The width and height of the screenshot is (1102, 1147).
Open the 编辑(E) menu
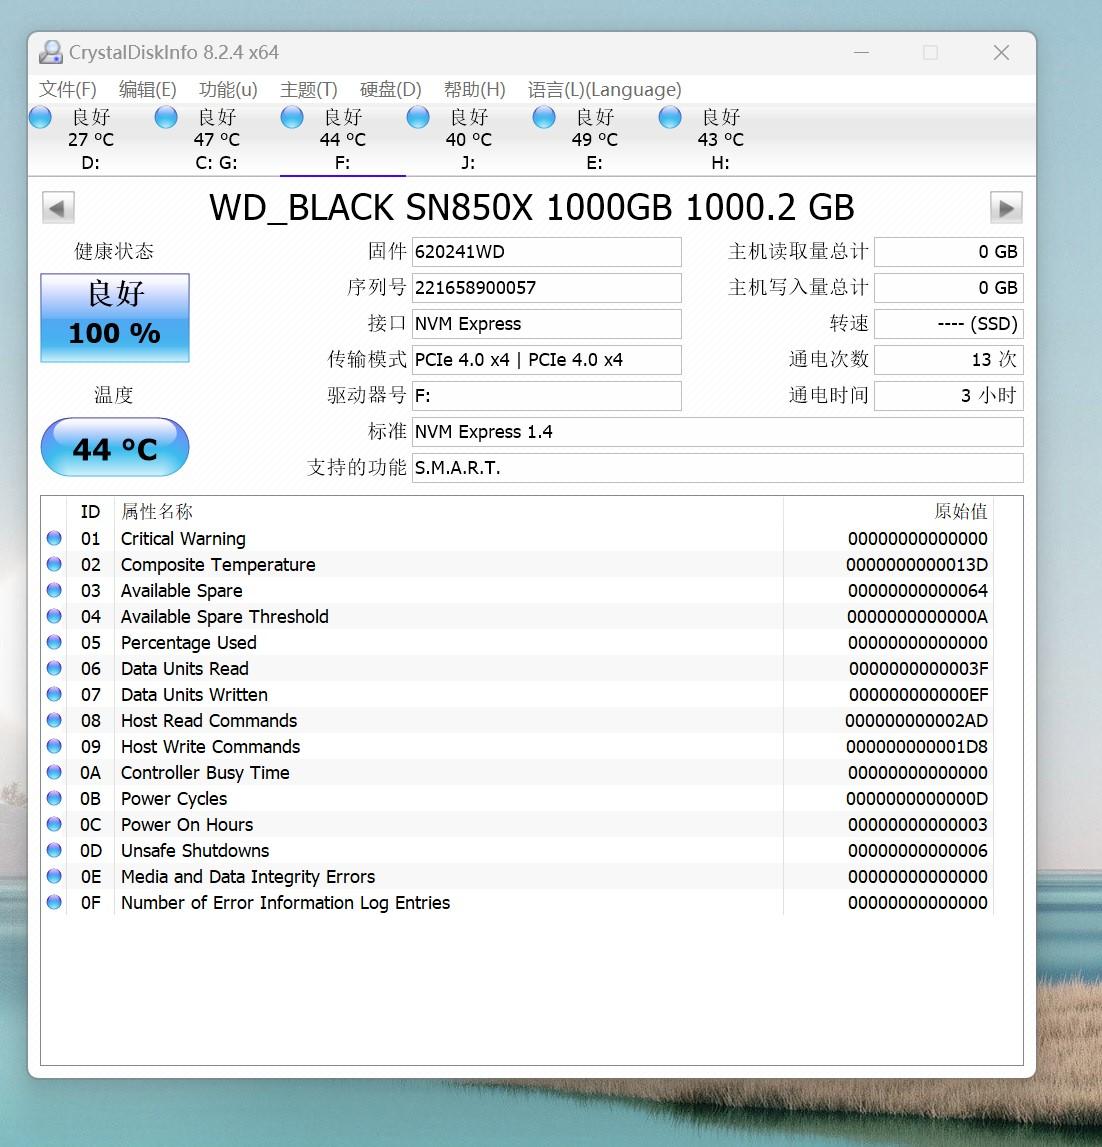[148, 89]
